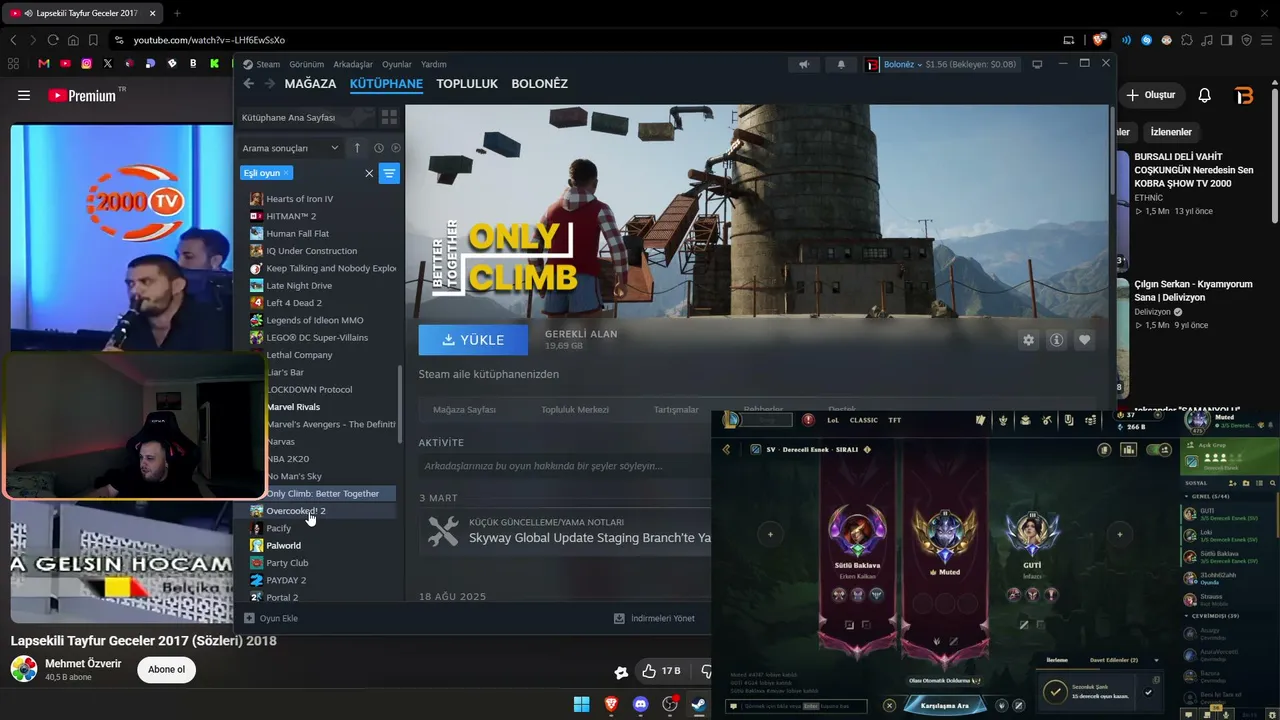Open the YouTube guide hamburger menu
The image size is (1280, 720).
(x=24, y=95)
